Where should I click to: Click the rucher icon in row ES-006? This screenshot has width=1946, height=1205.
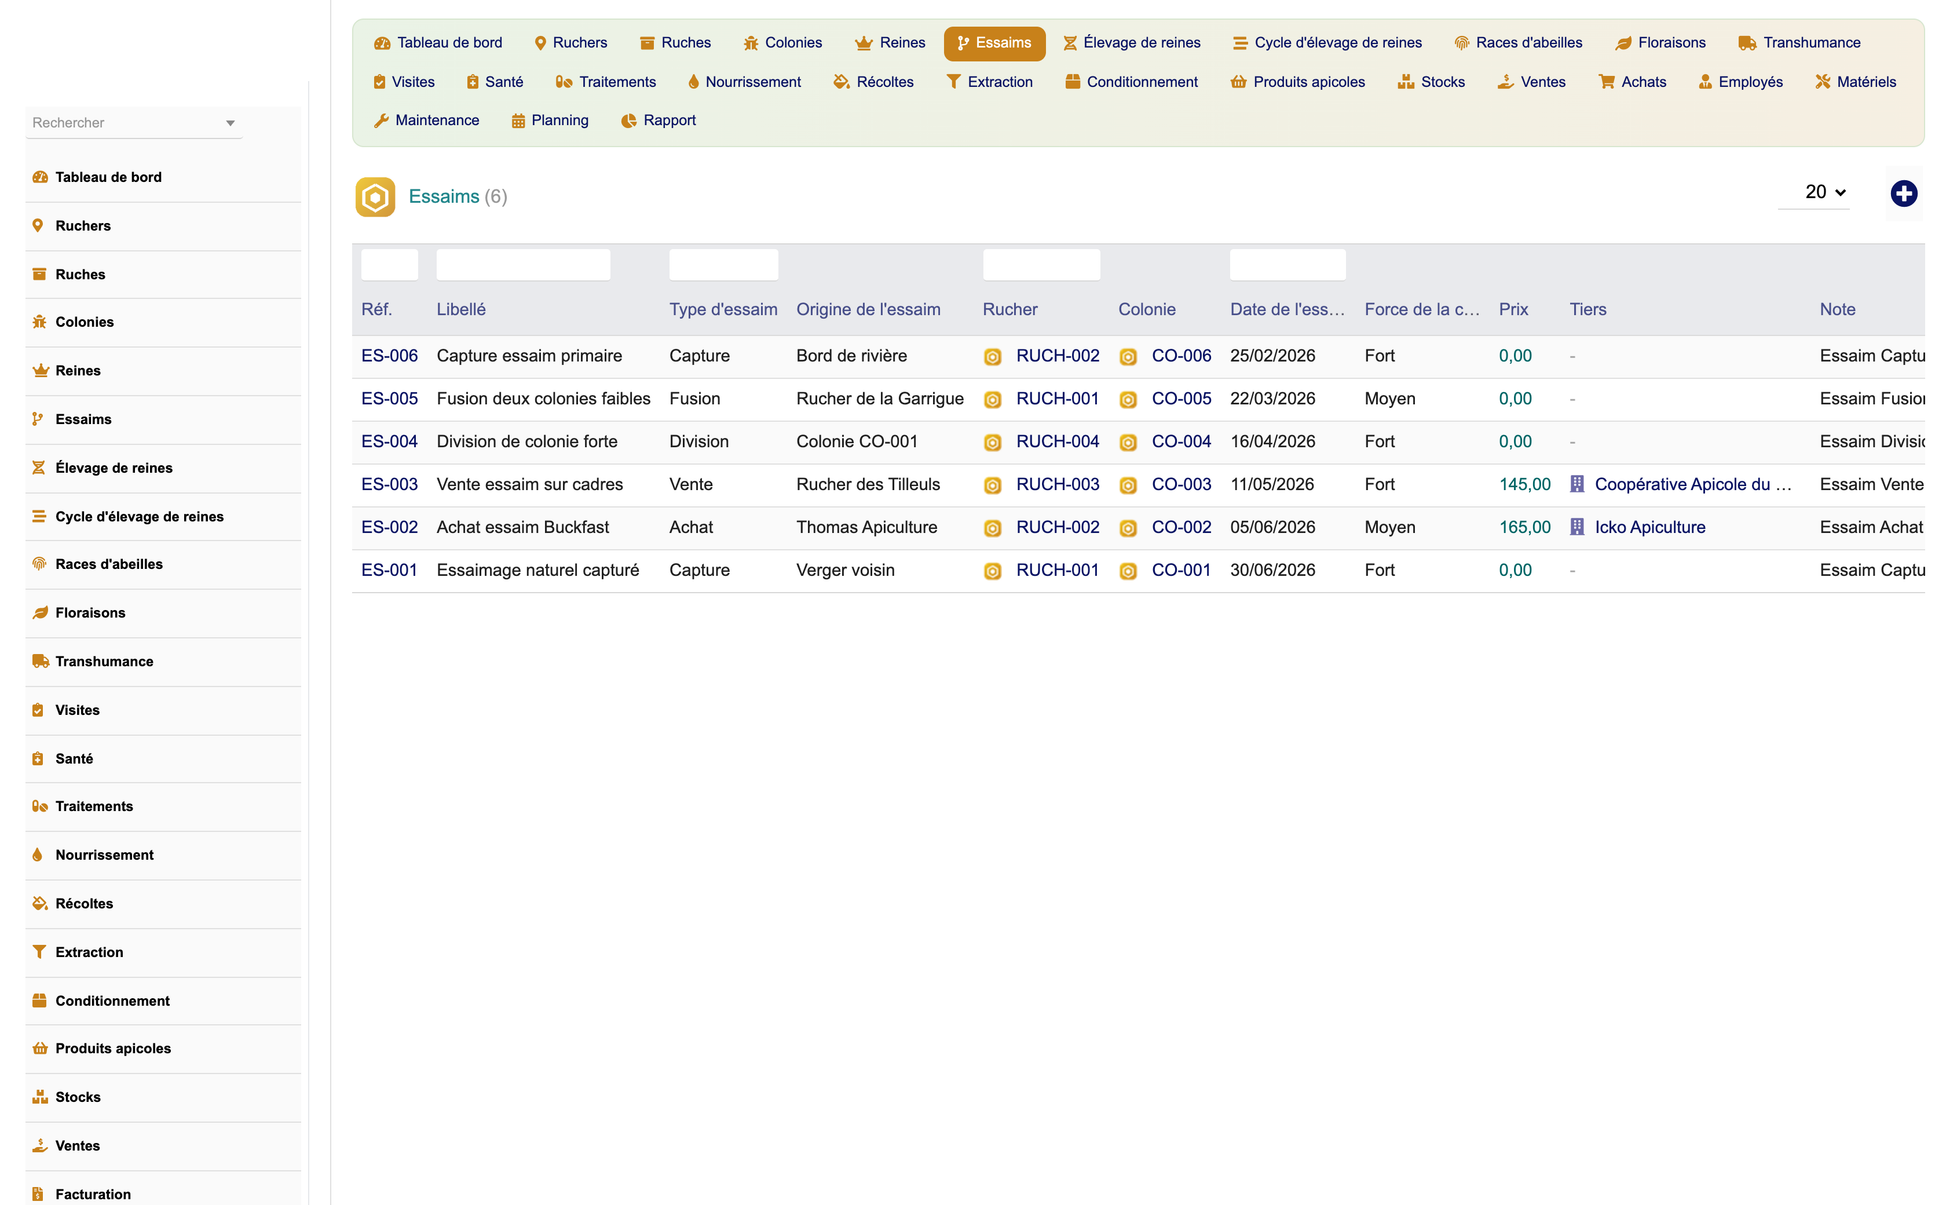[992, 357]
